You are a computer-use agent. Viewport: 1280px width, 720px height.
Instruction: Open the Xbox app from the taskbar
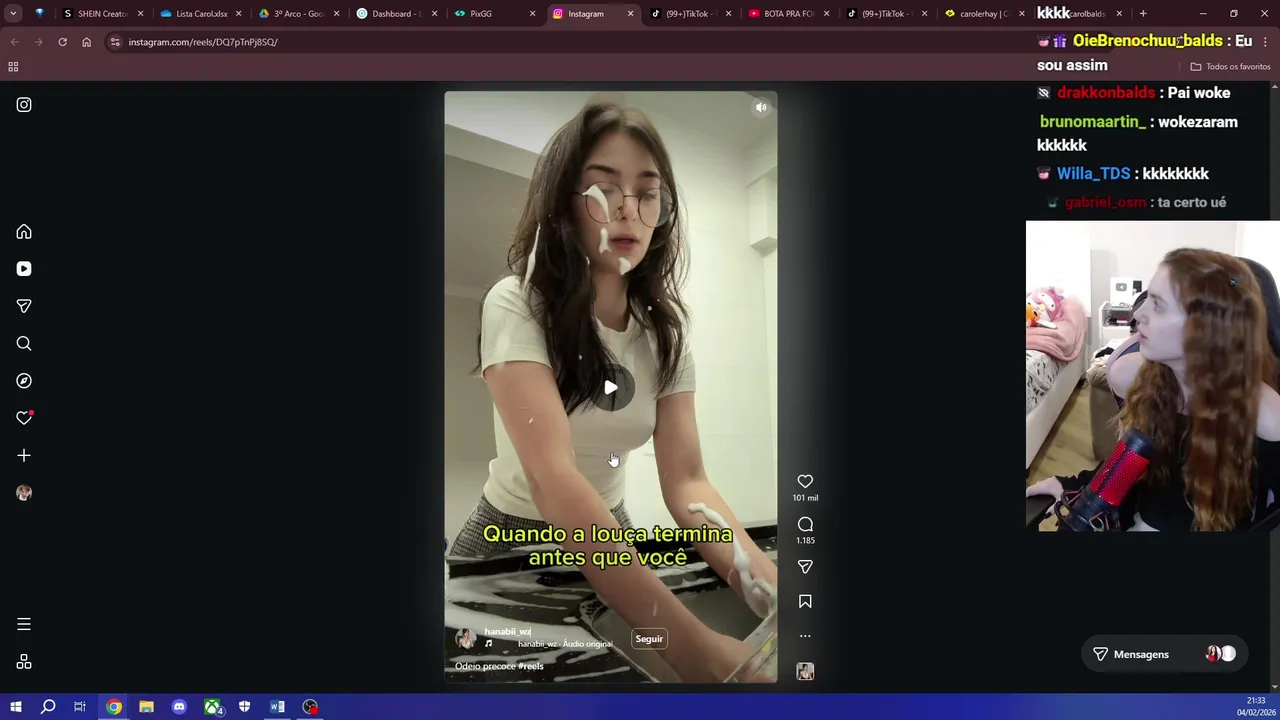coord(213,707)
